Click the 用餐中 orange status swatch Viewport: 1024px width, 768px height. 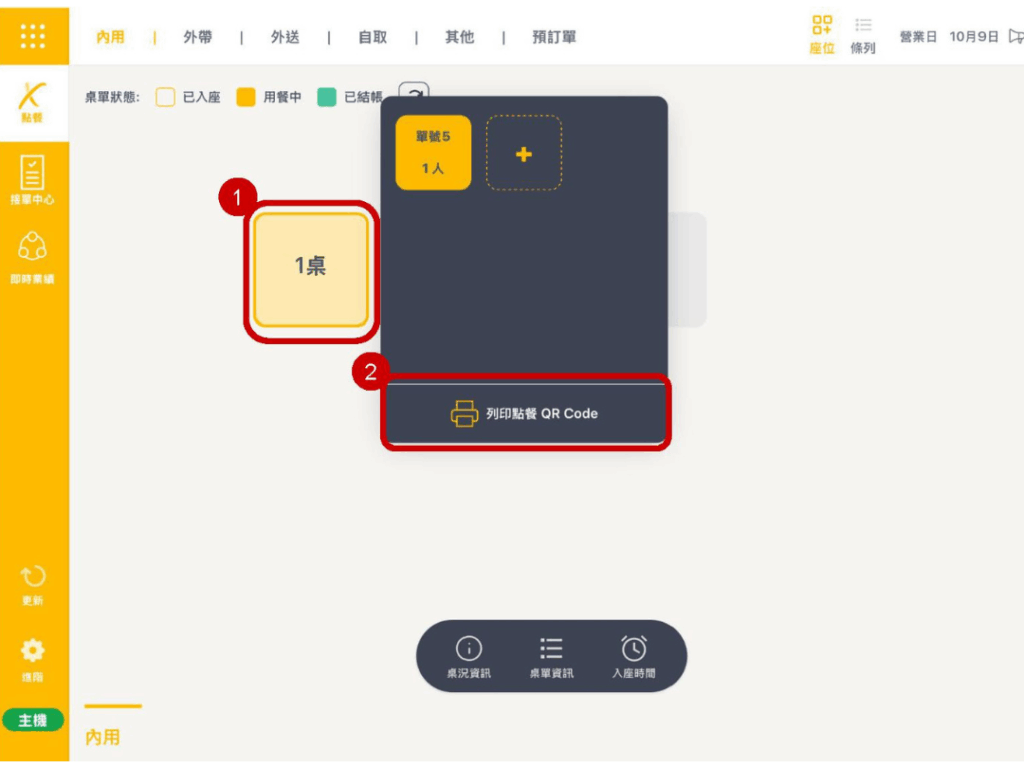click(246, 97)
